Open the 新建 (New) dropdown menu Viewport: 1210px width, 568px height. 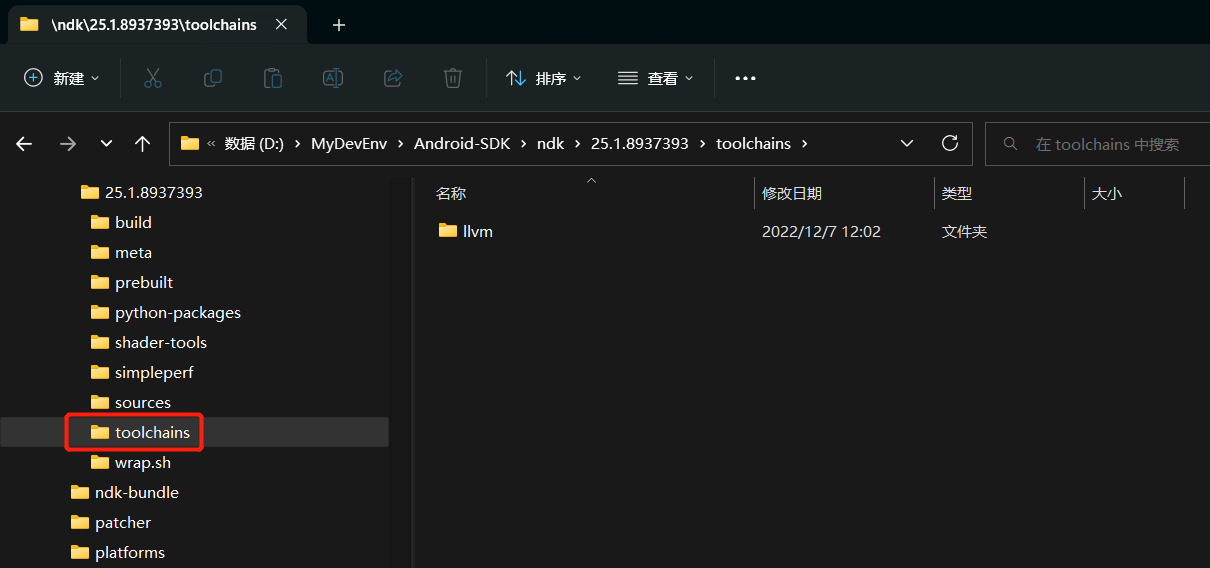tap(62, 78)
